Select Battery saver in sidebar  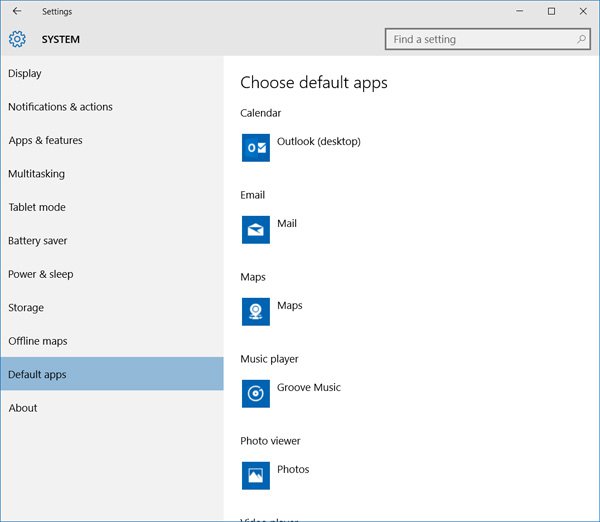tap(37, 241)
